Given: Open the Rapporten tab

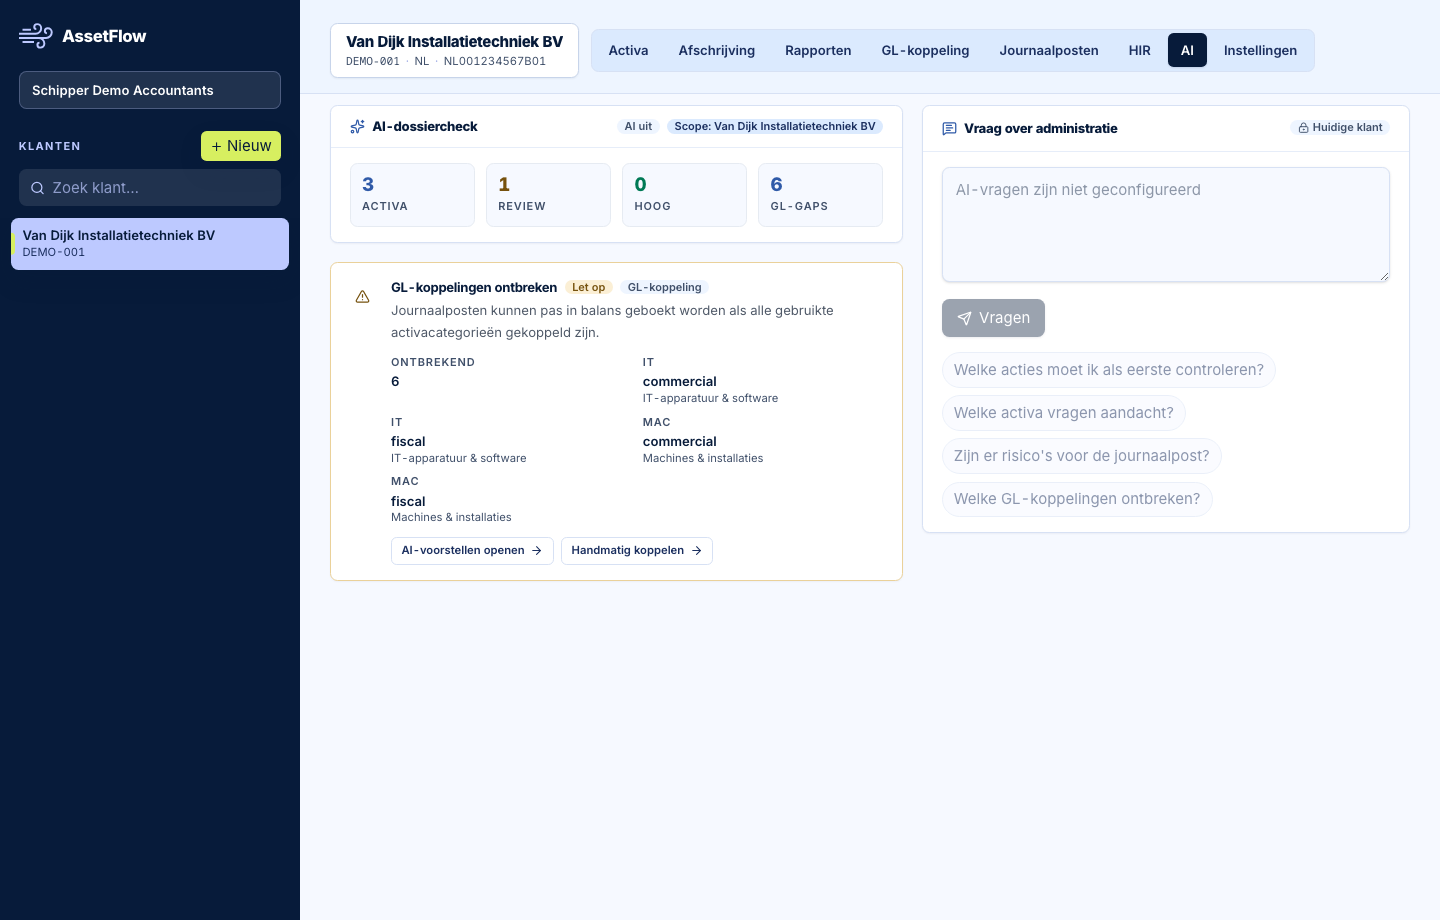Looking at the screenshot, I should (818, 51).
